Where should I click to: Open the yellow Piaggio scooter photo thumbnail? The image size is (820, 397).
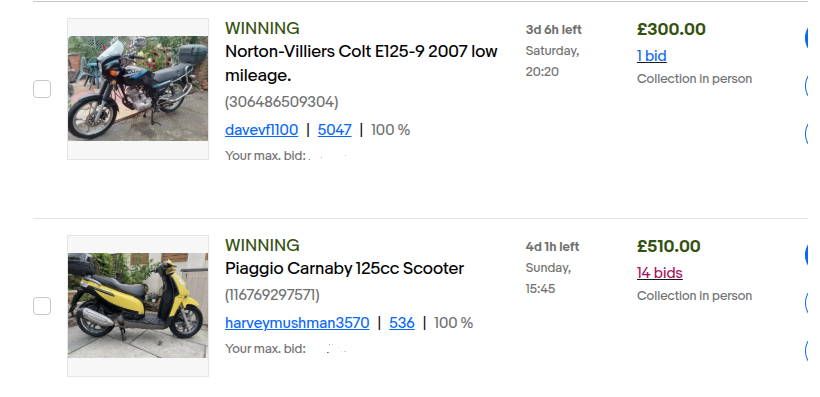coord(138,306)
